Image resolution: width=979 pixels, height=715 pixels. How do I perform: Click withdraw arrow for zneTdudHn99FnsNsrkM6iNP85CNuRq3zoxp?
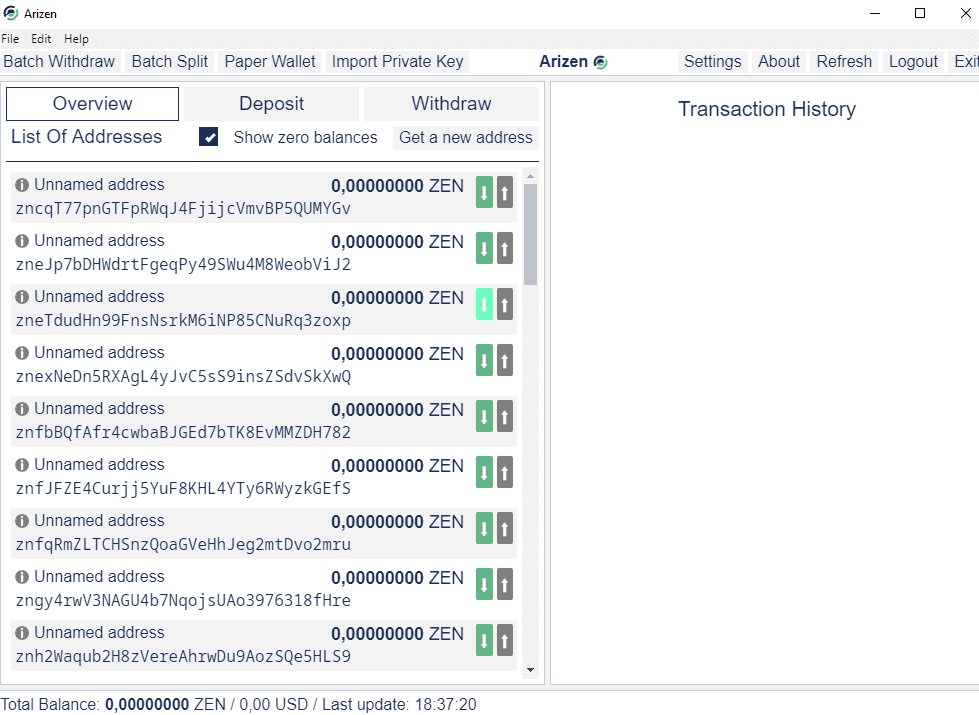pos(504,304)
